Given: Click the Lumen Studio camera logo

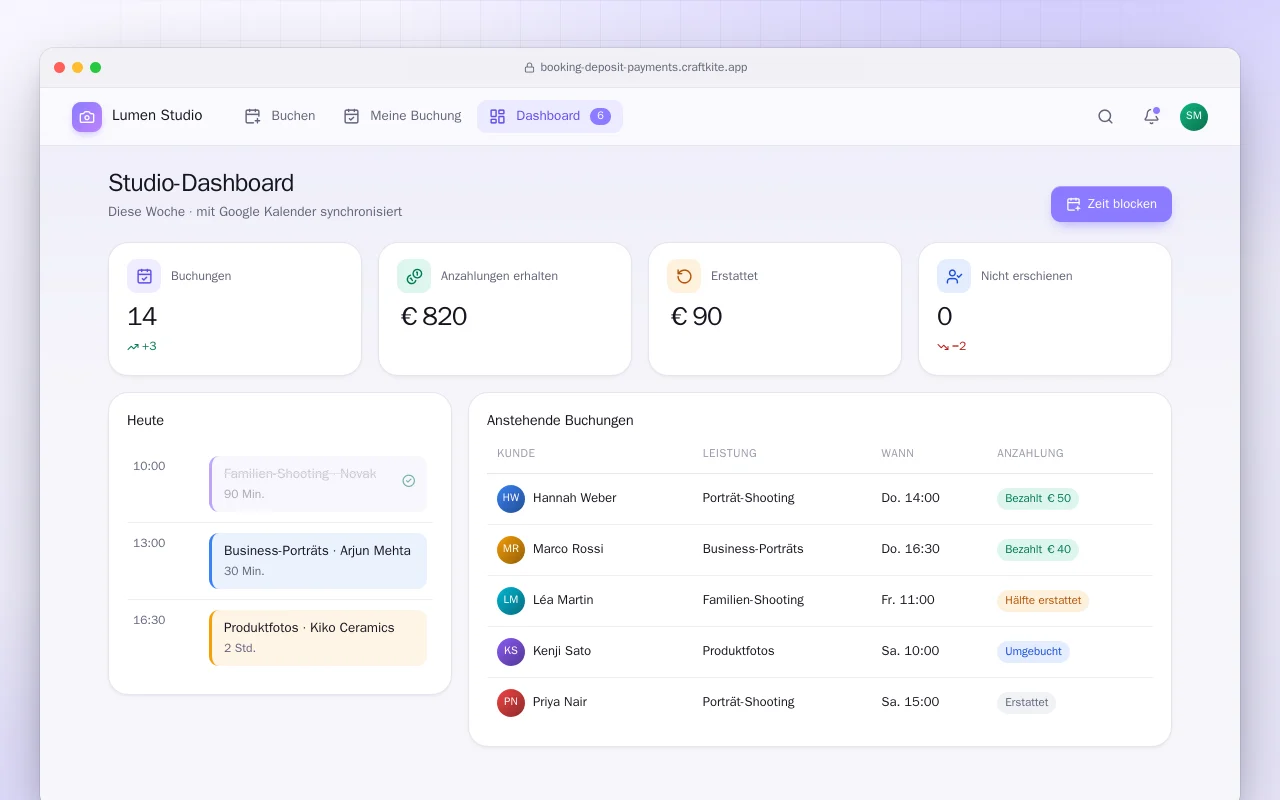Looking at the screenshot, I should tap(87, 117).
